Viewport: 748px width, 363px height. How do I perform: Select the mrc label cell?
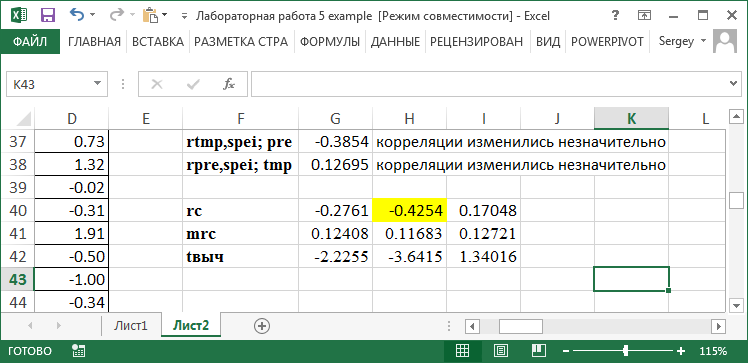240,234
